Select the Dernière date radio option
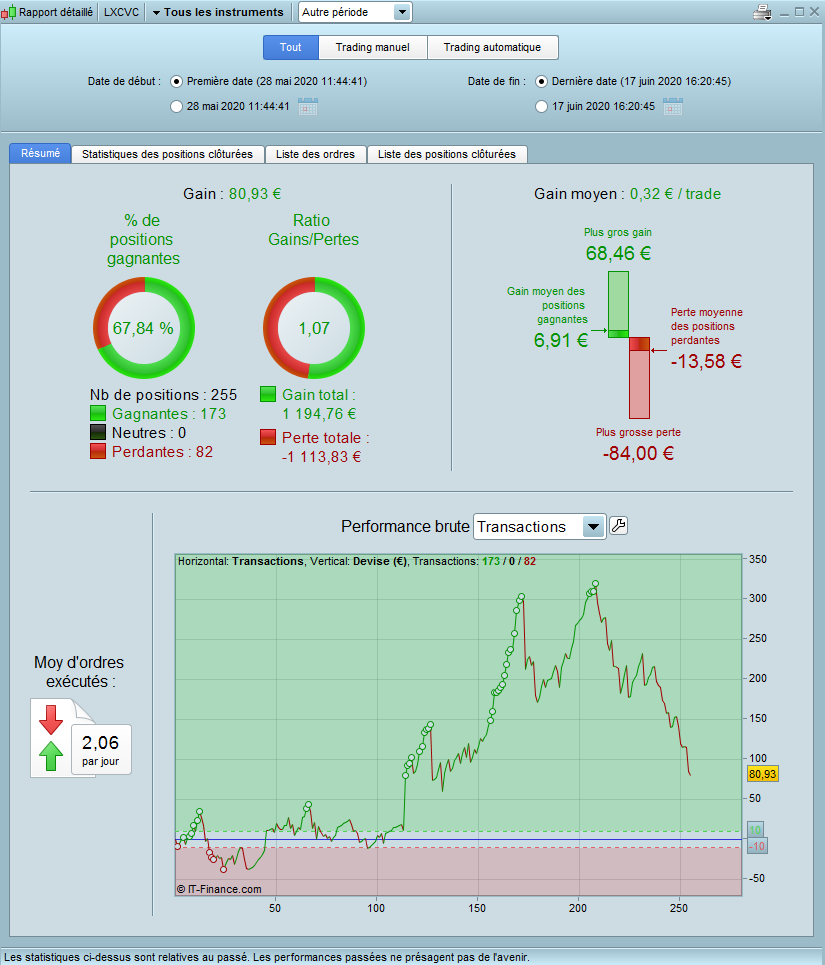Screen dimensions: 825x965 coord(541,81)
